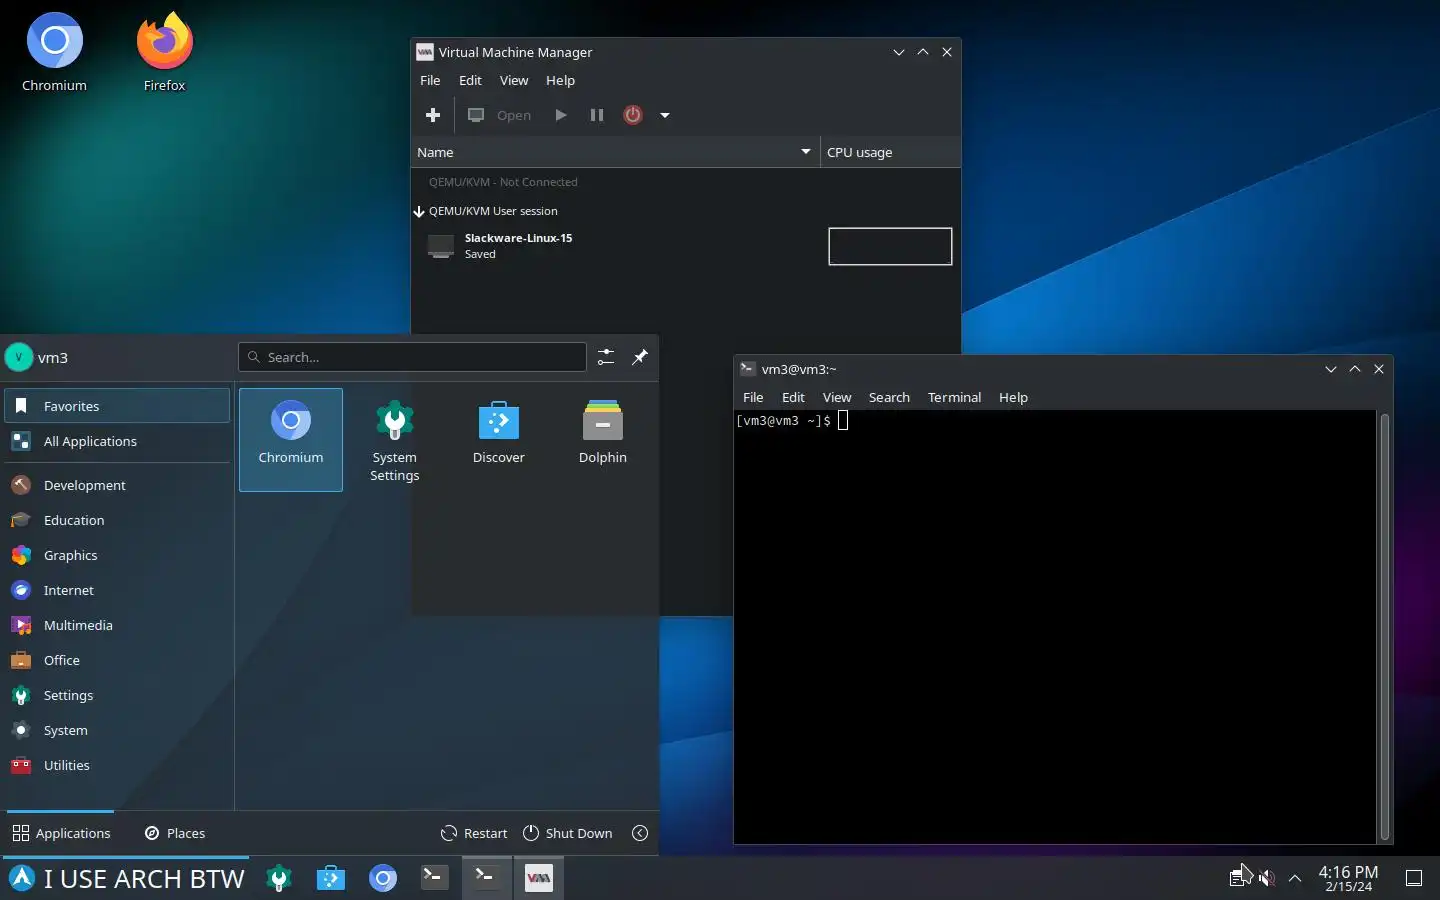Screen dimensions: 1440x900
Task: Click the Slackware VM CPU usage graph
Action: point(890,246)
